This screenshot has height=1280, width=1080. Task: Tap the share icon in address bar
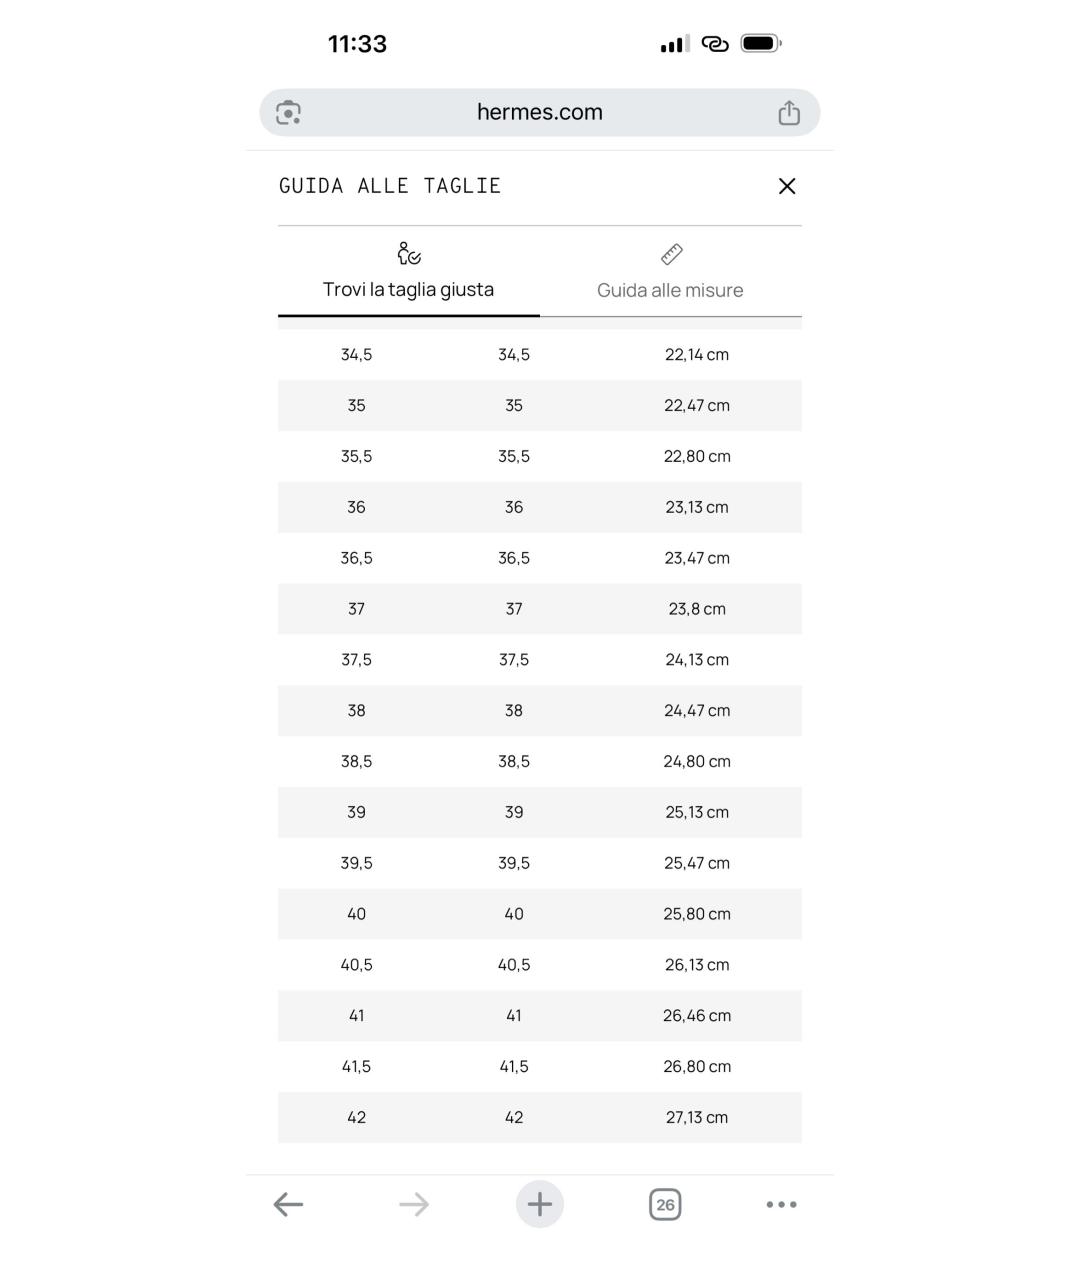pyautogui.click(x=789, y=113)
